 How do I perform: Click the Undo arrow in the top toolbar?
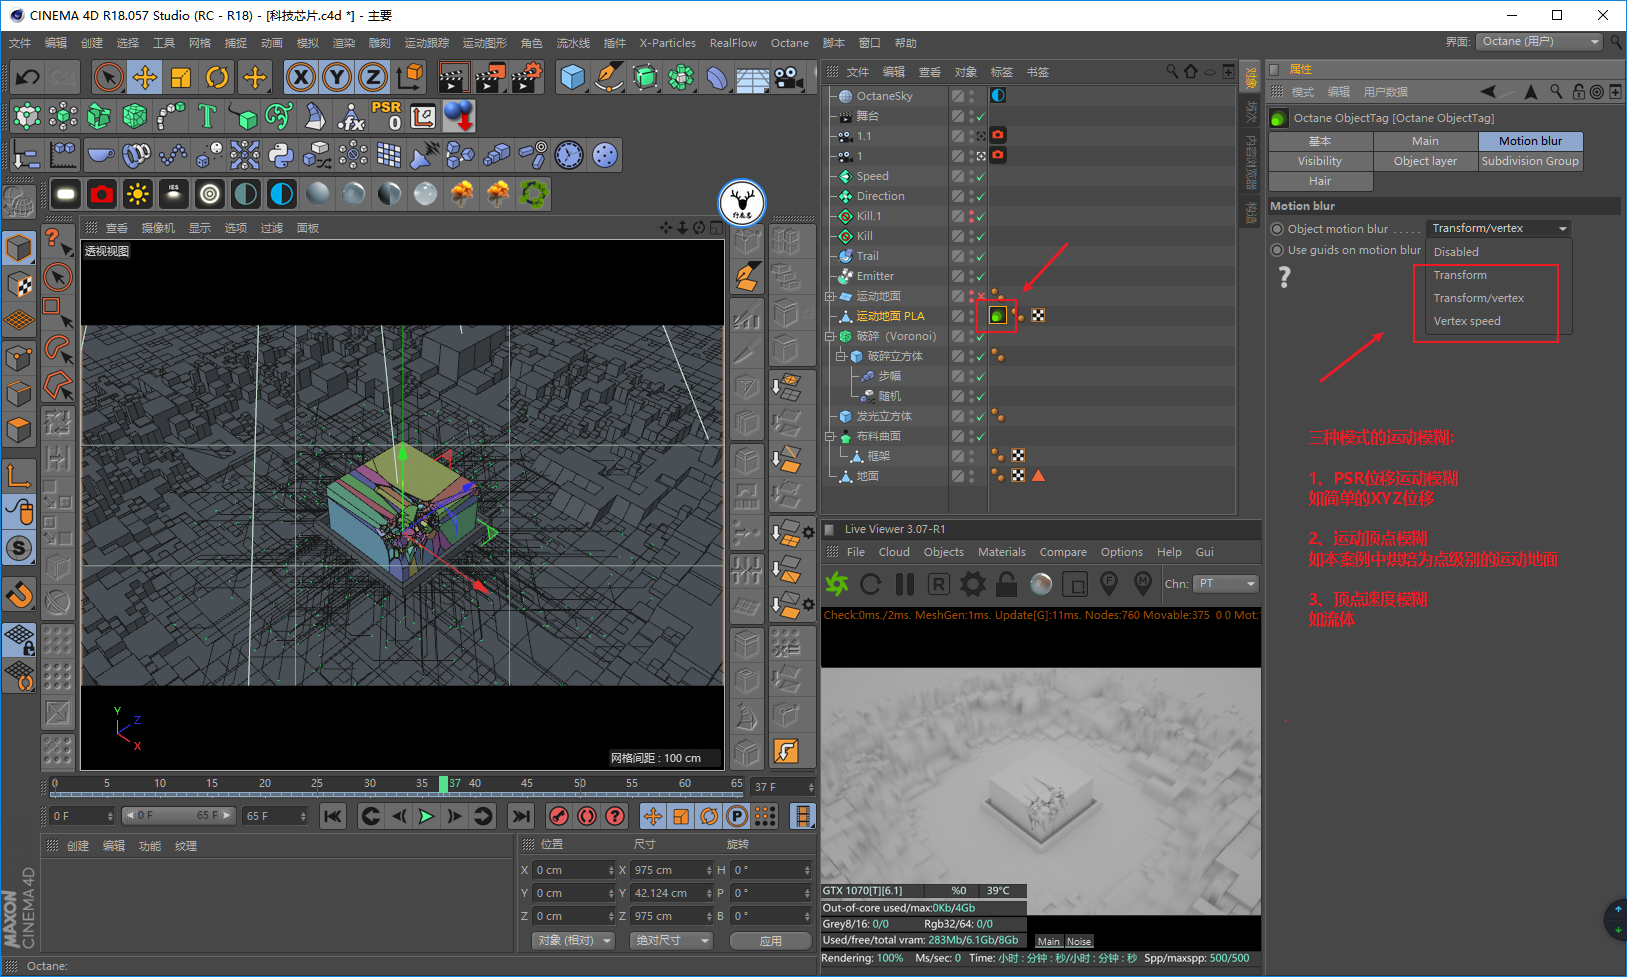[x=28, y=77]
